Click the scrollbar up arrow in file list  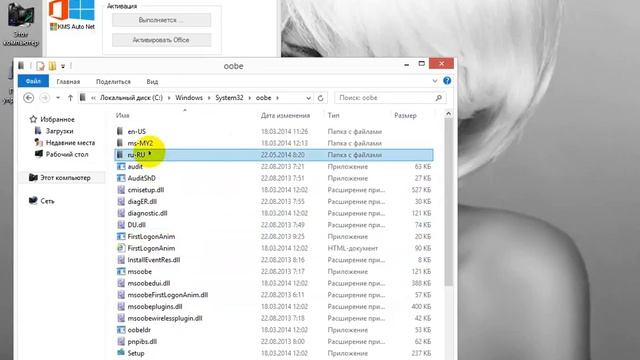(448, 114)
